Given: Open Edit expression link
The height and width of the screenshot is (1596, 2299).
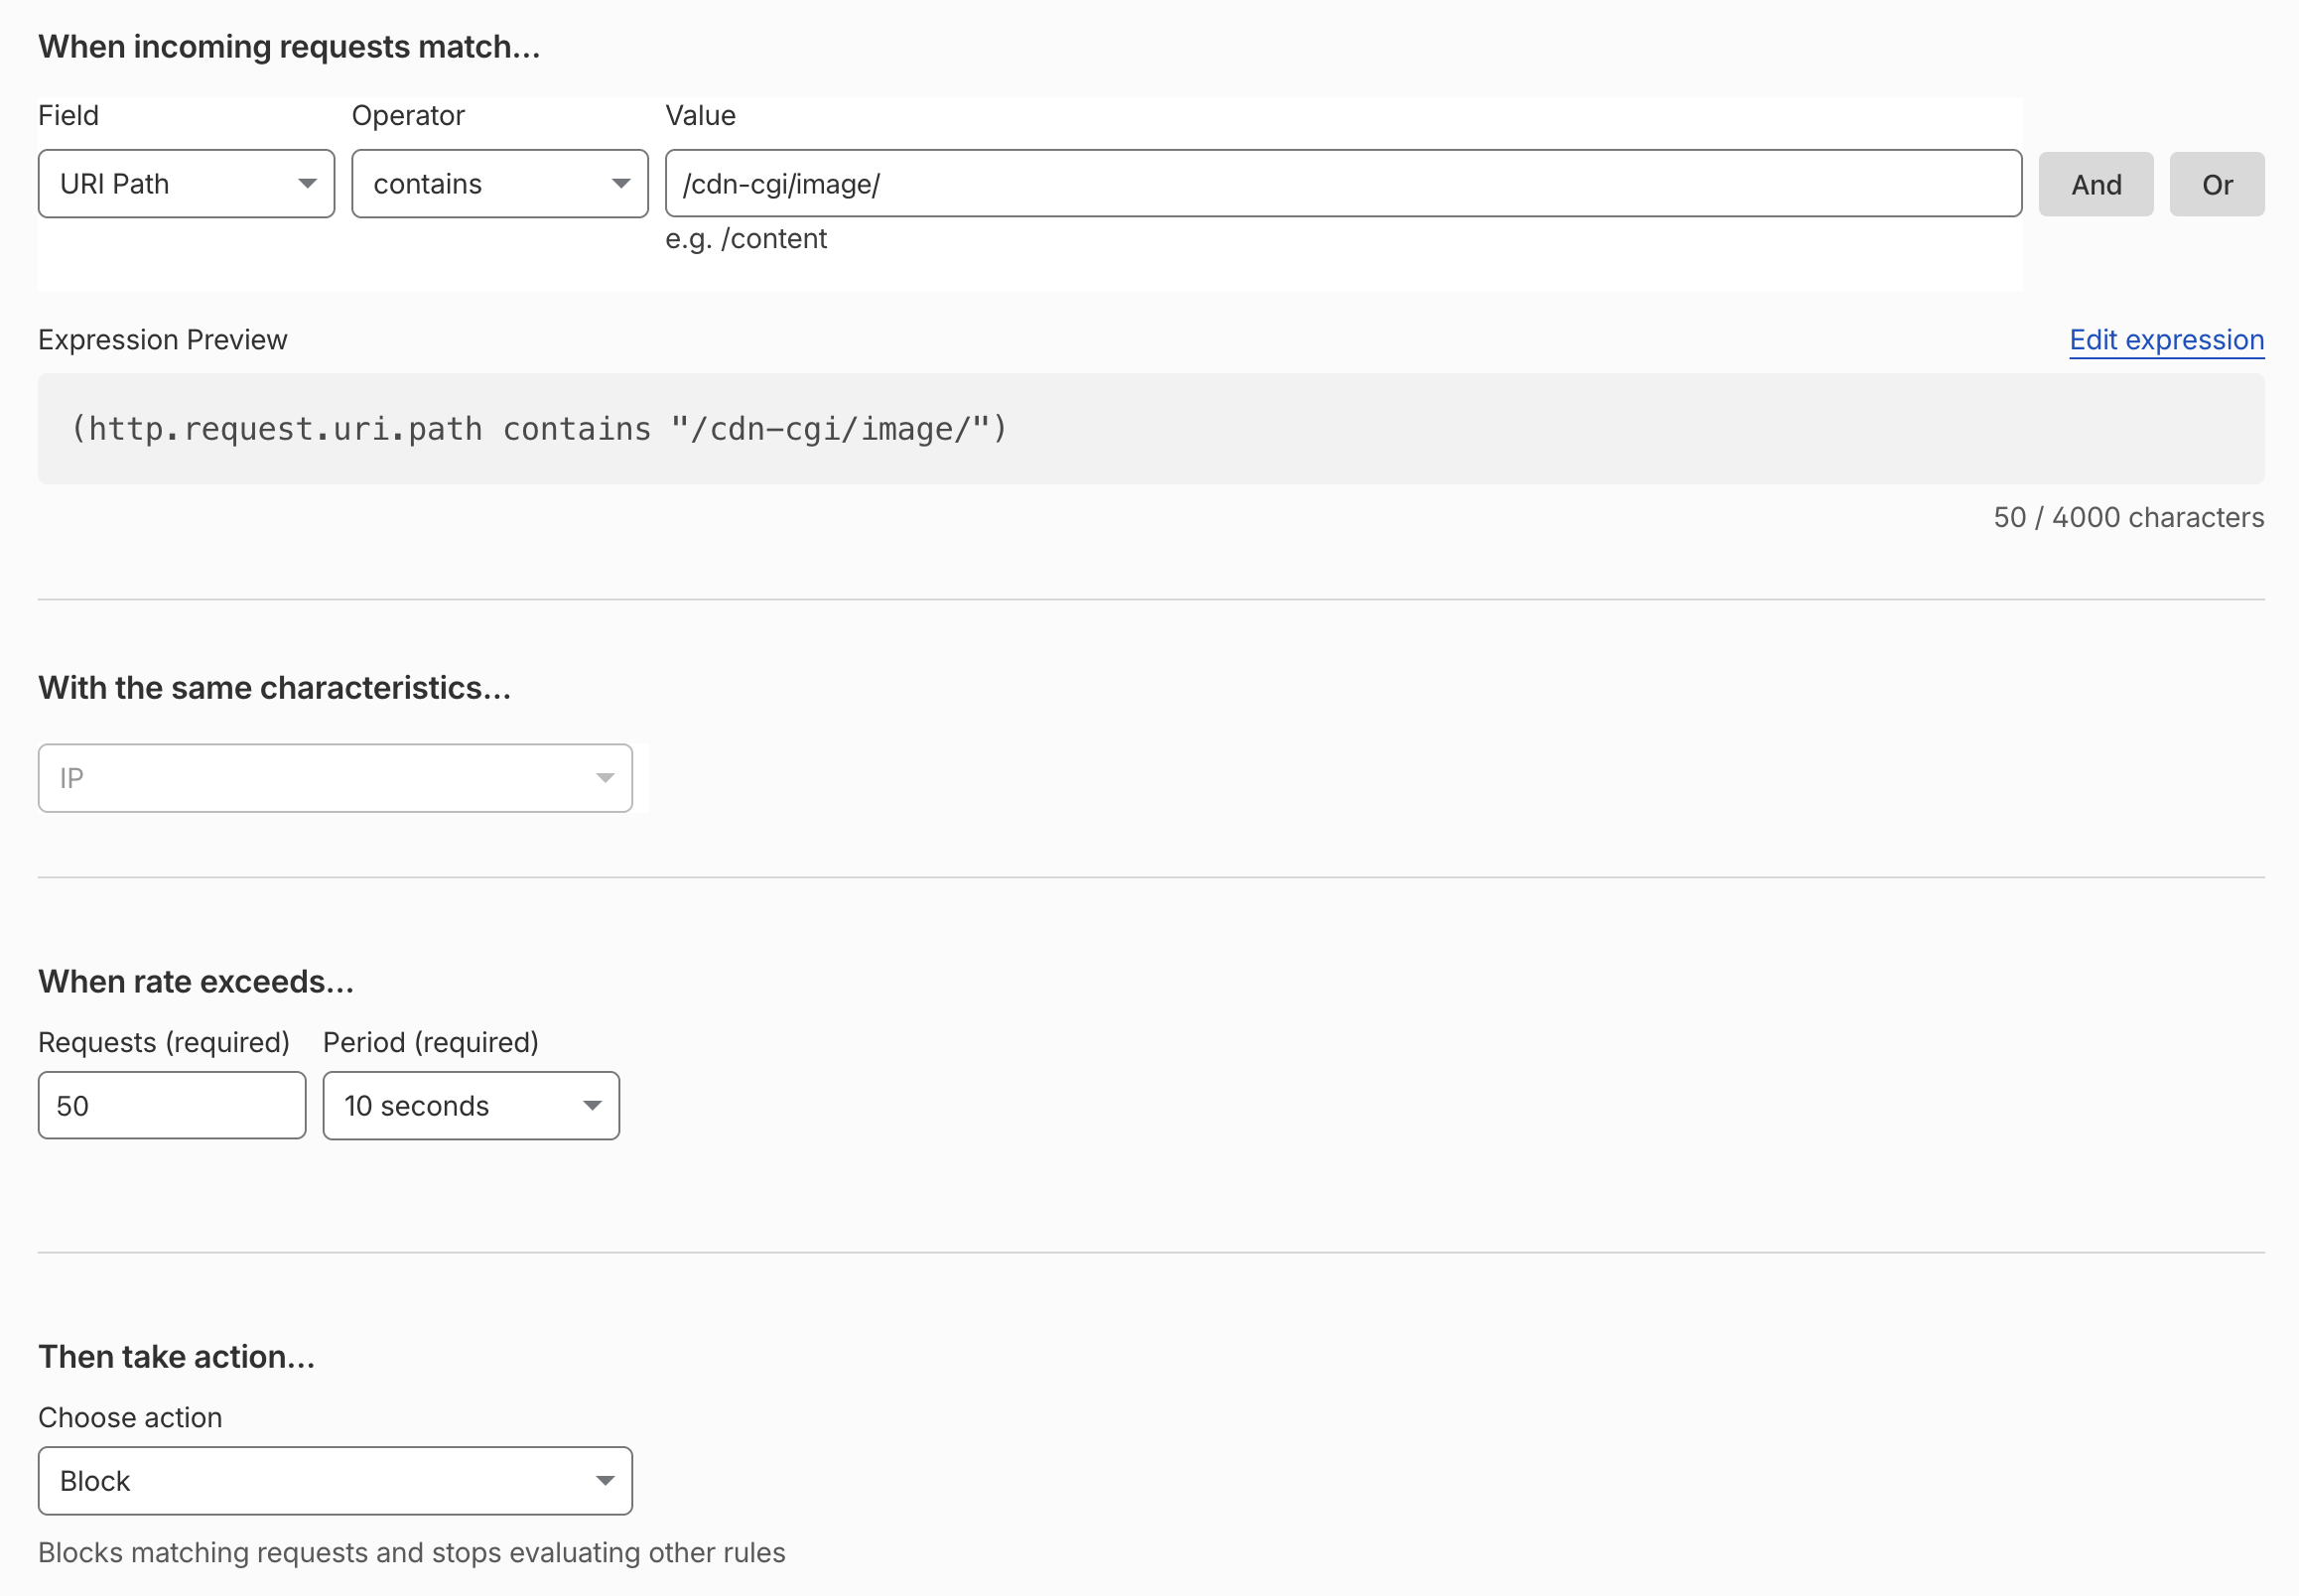Looking at the screenshot, I should point(2166,340).
